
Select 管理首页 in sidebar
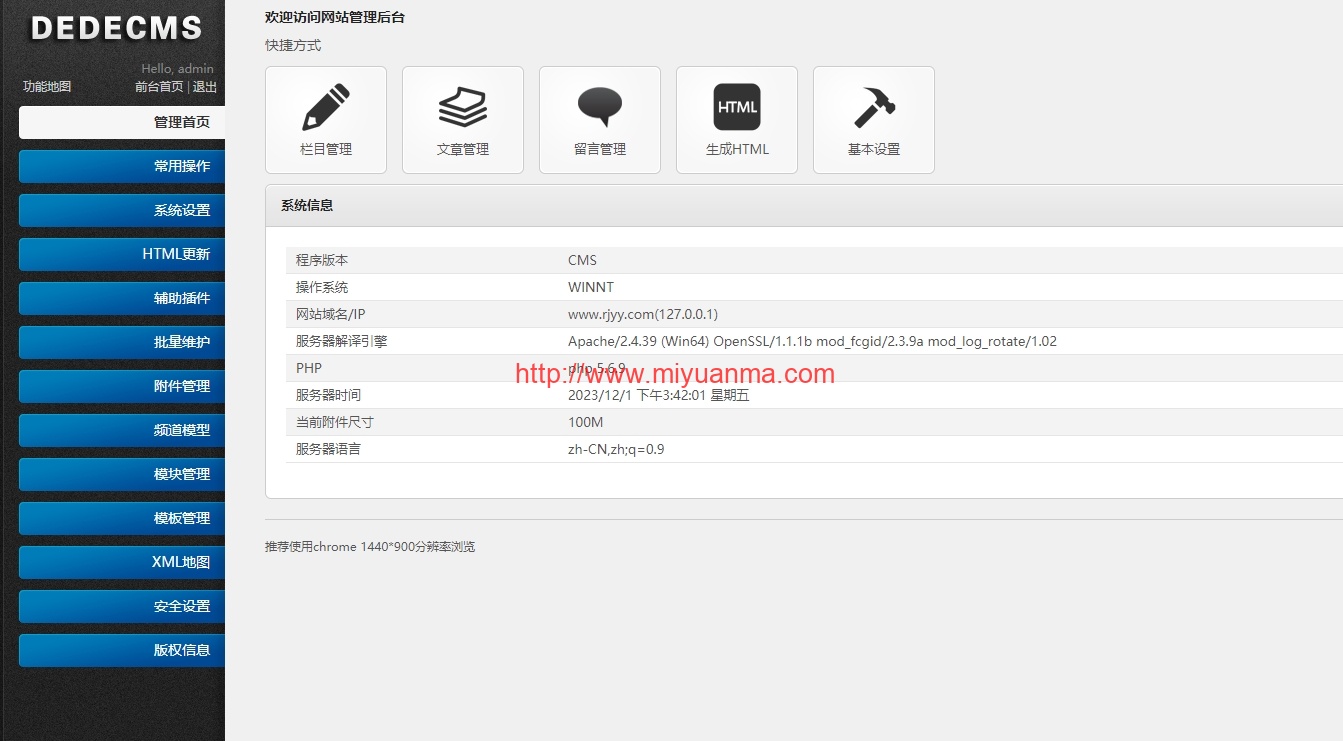coord(122,122)
